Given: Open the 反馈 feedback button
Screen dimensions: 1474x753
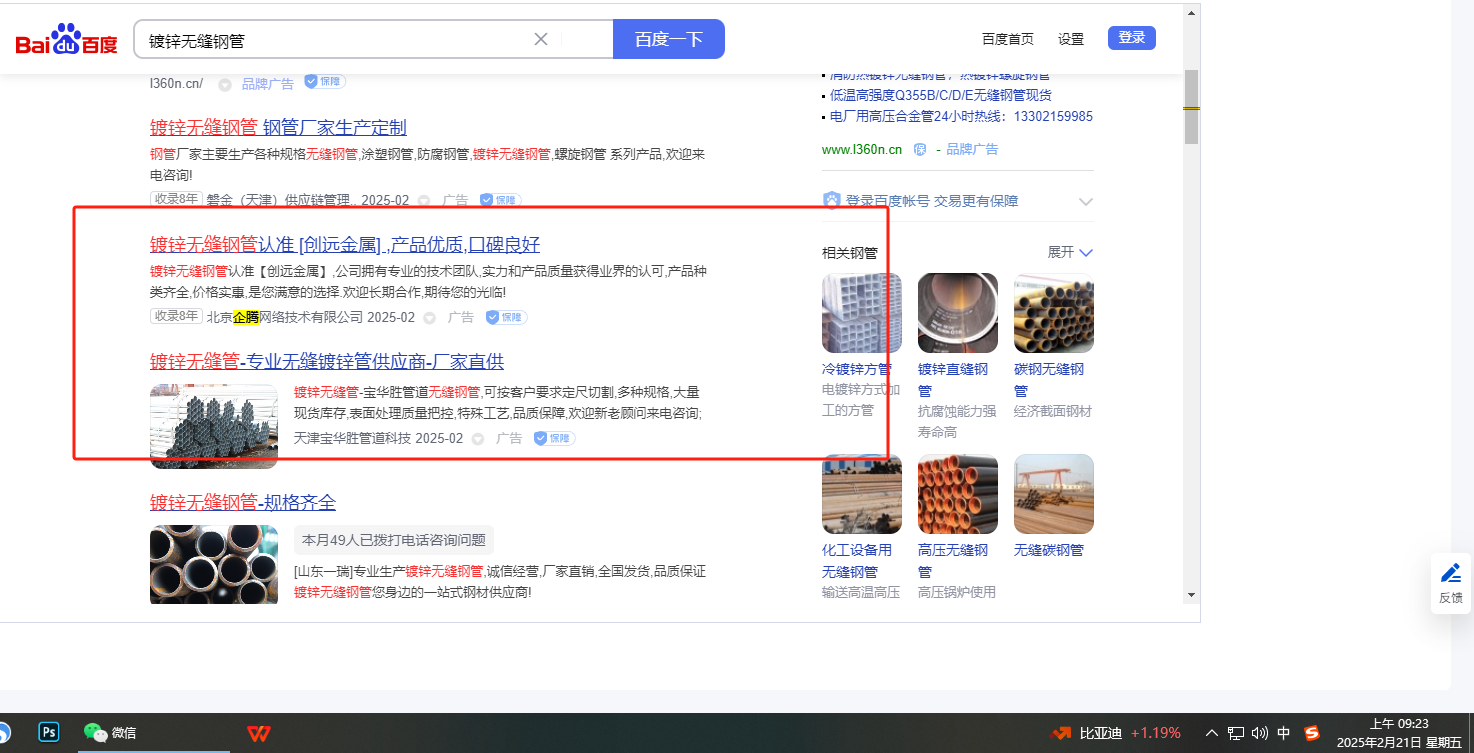Looking at the screenshot, I should [1451, 583].
